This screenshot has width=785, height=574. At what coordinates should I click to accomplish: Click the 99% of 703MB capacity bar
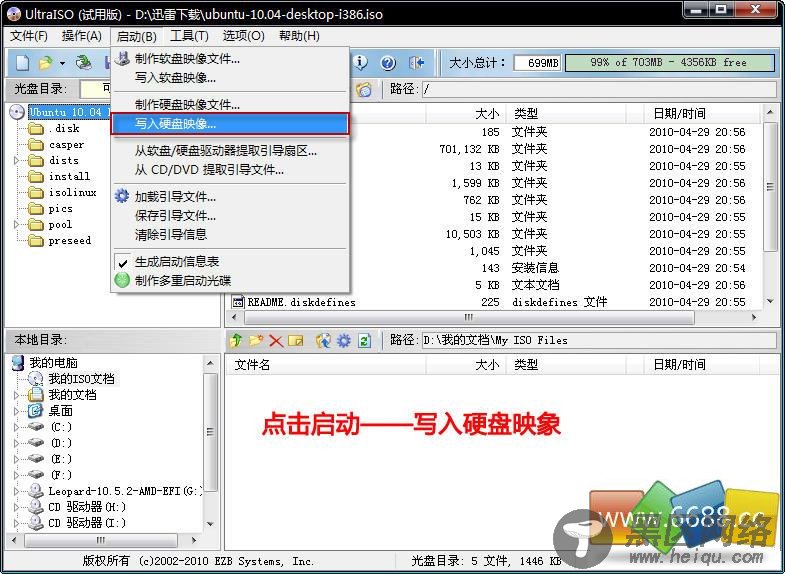click(670, 63)
